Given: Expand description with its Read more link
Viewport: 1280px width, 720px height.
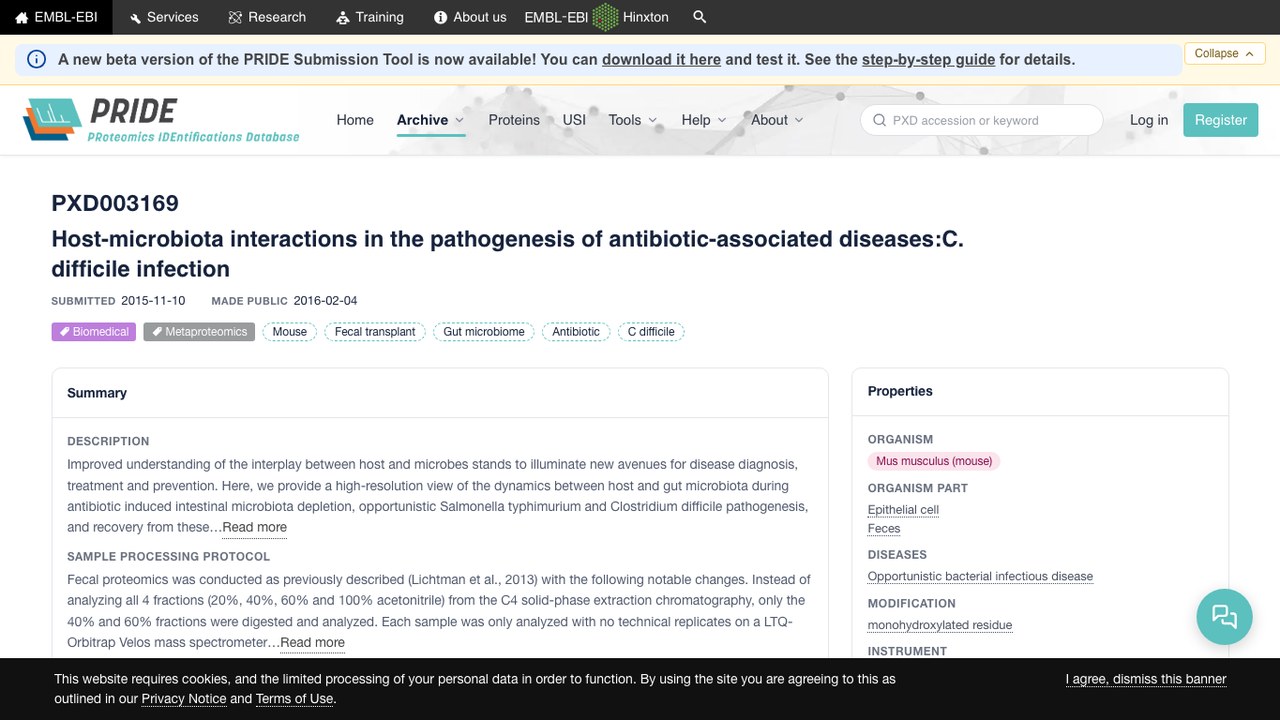Looking at the screenshot, I should coord(254,527).
